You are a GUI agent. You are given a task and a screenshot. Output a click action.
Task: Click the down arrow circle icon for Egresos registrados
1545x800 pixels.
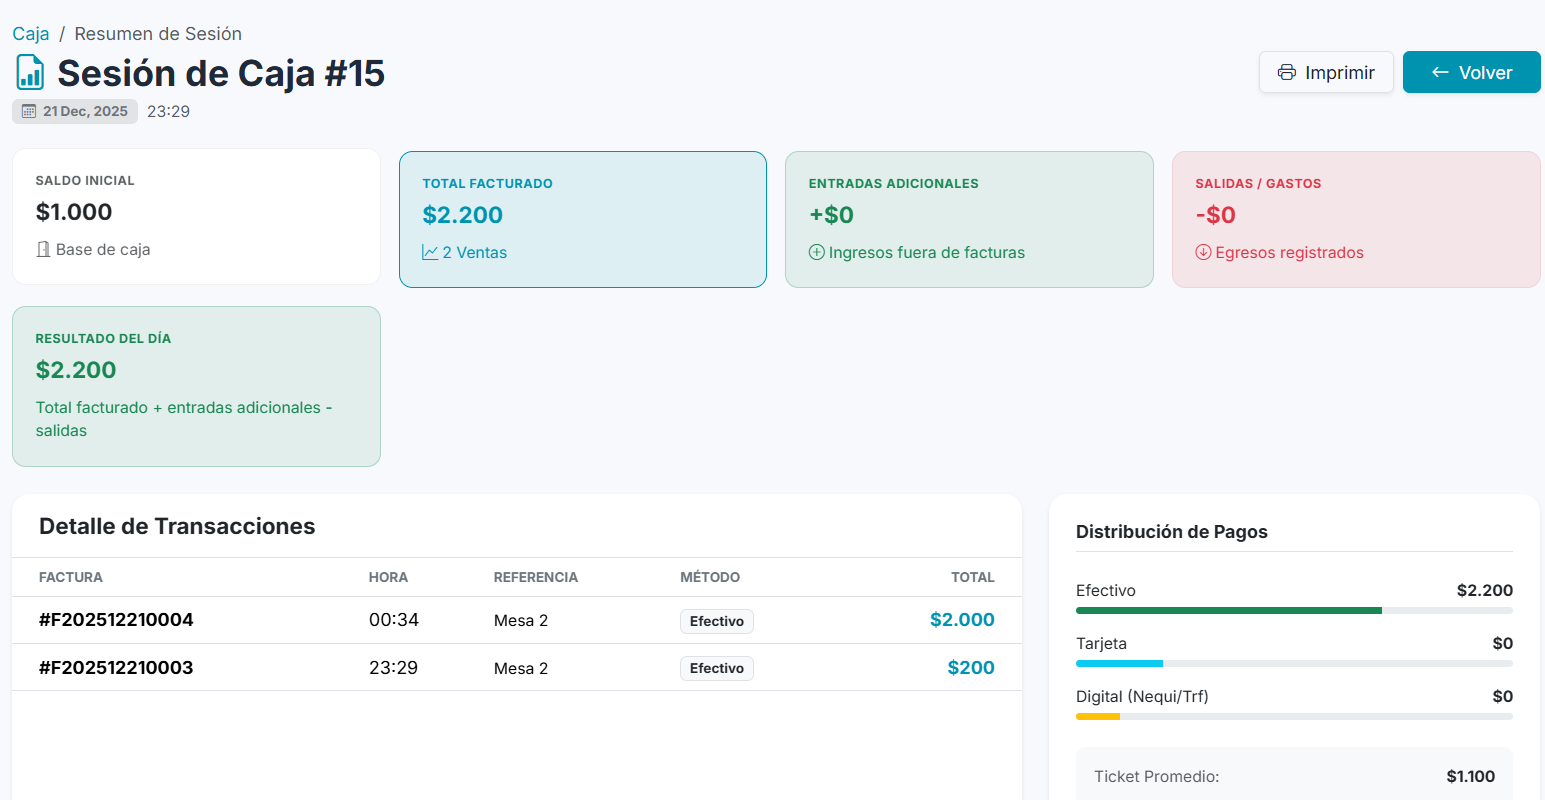1203,253
